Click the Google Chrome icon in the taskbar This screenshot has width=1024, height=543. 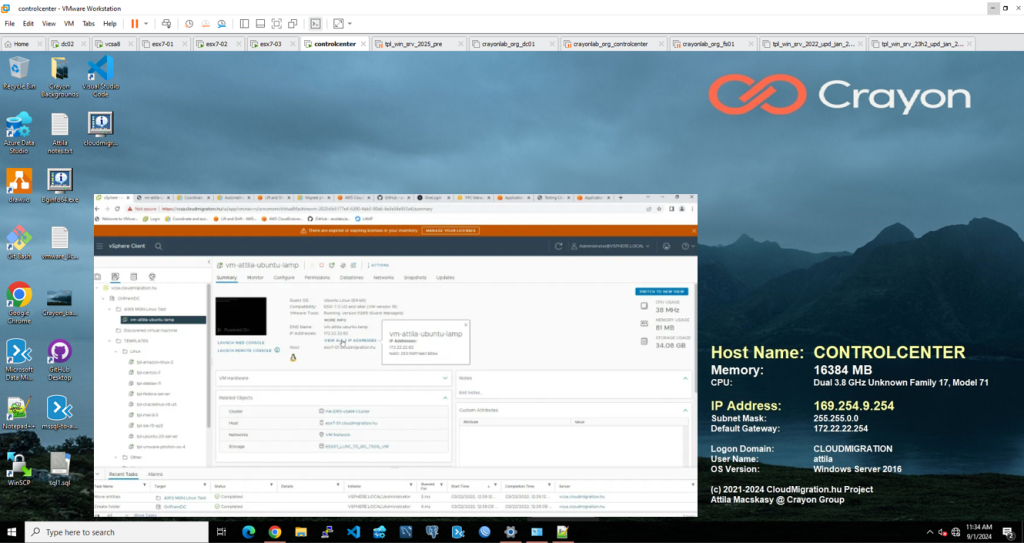click(x=274, y=532)
